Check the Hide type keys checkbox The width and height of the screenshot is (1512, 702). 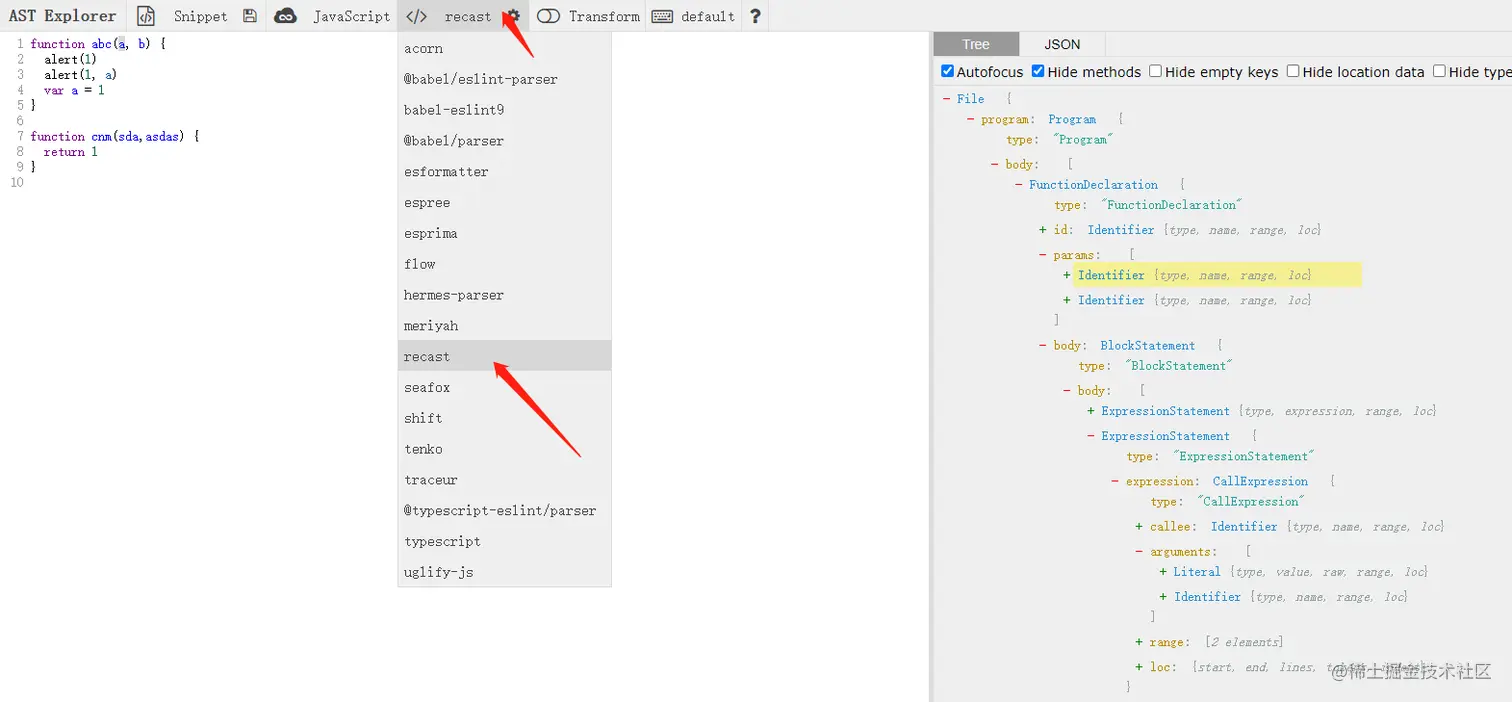click(1439, 71)
